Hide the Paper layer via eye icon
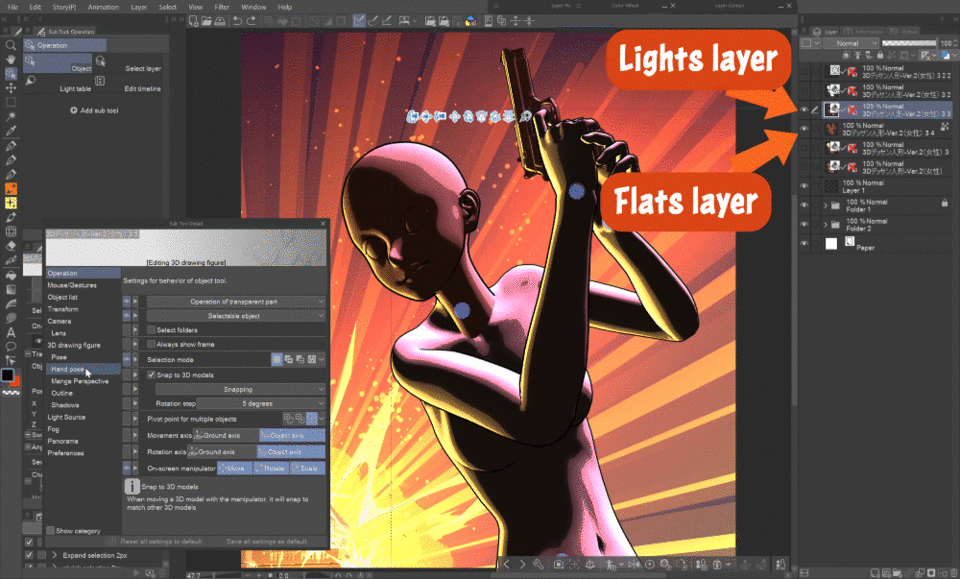960x579 pixels. (x=804, y=244)
